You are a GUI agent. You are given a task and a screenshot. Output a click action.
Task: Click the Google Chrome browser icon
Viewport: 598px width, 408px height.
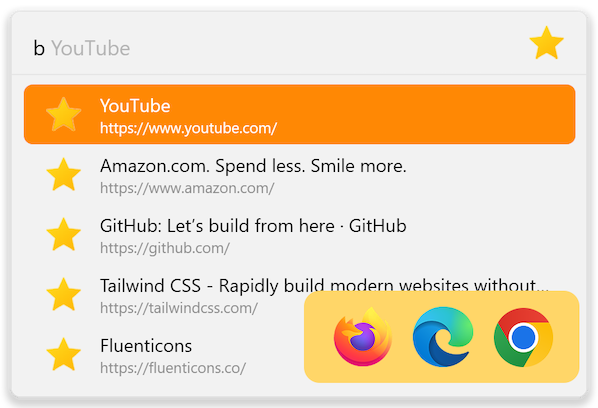point(523,337)
